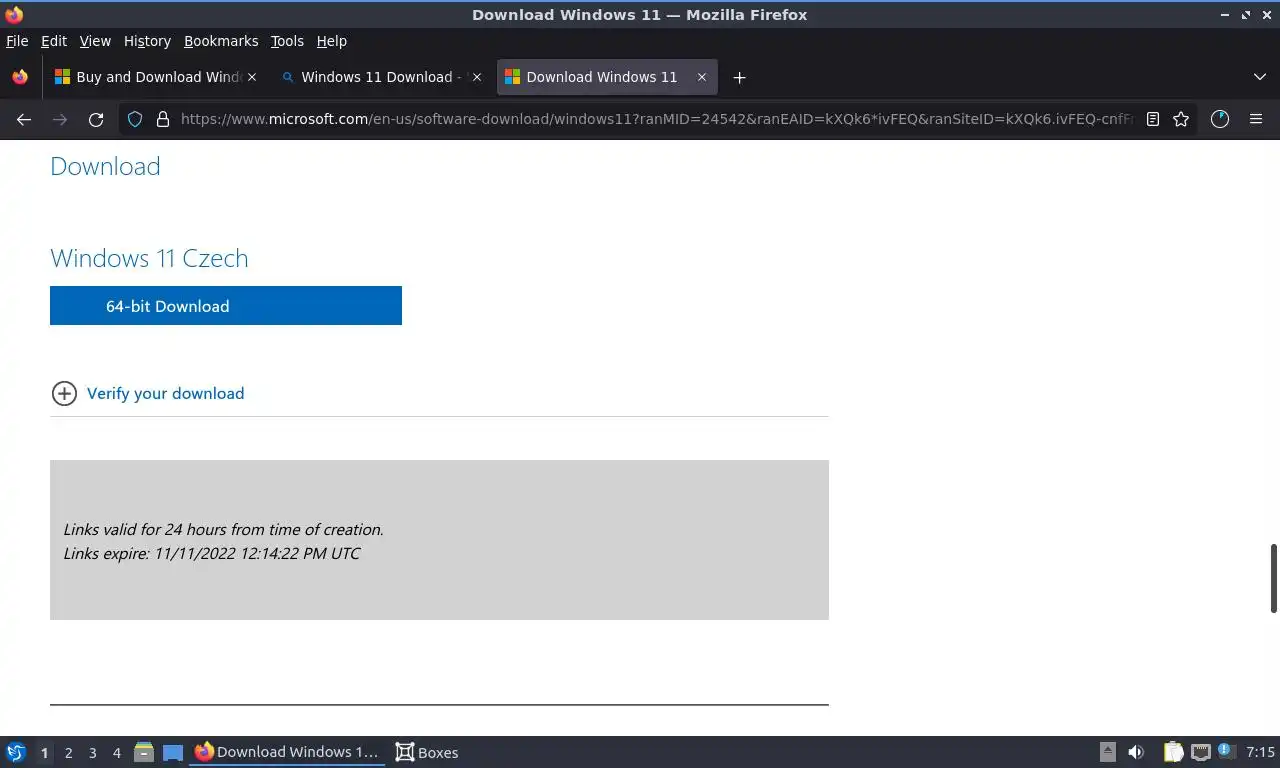Toggle reader view for this page

pyautogui.click(x=1153, y=119)
